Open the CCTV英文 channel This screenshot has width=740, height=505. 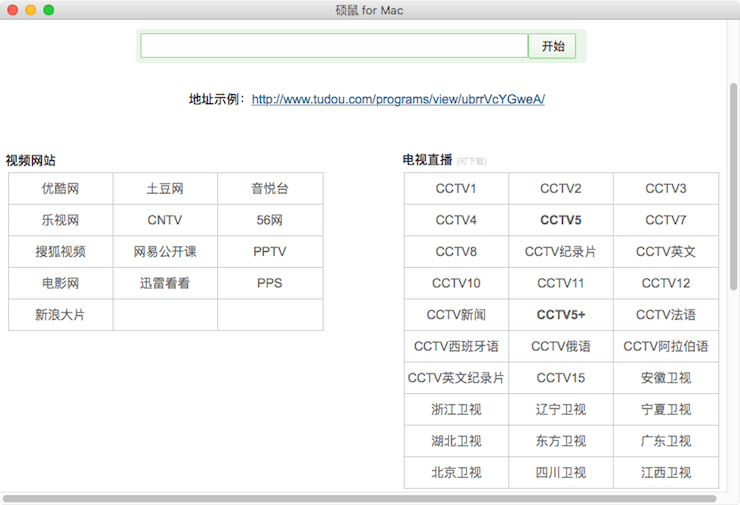[x=665, y=252]
